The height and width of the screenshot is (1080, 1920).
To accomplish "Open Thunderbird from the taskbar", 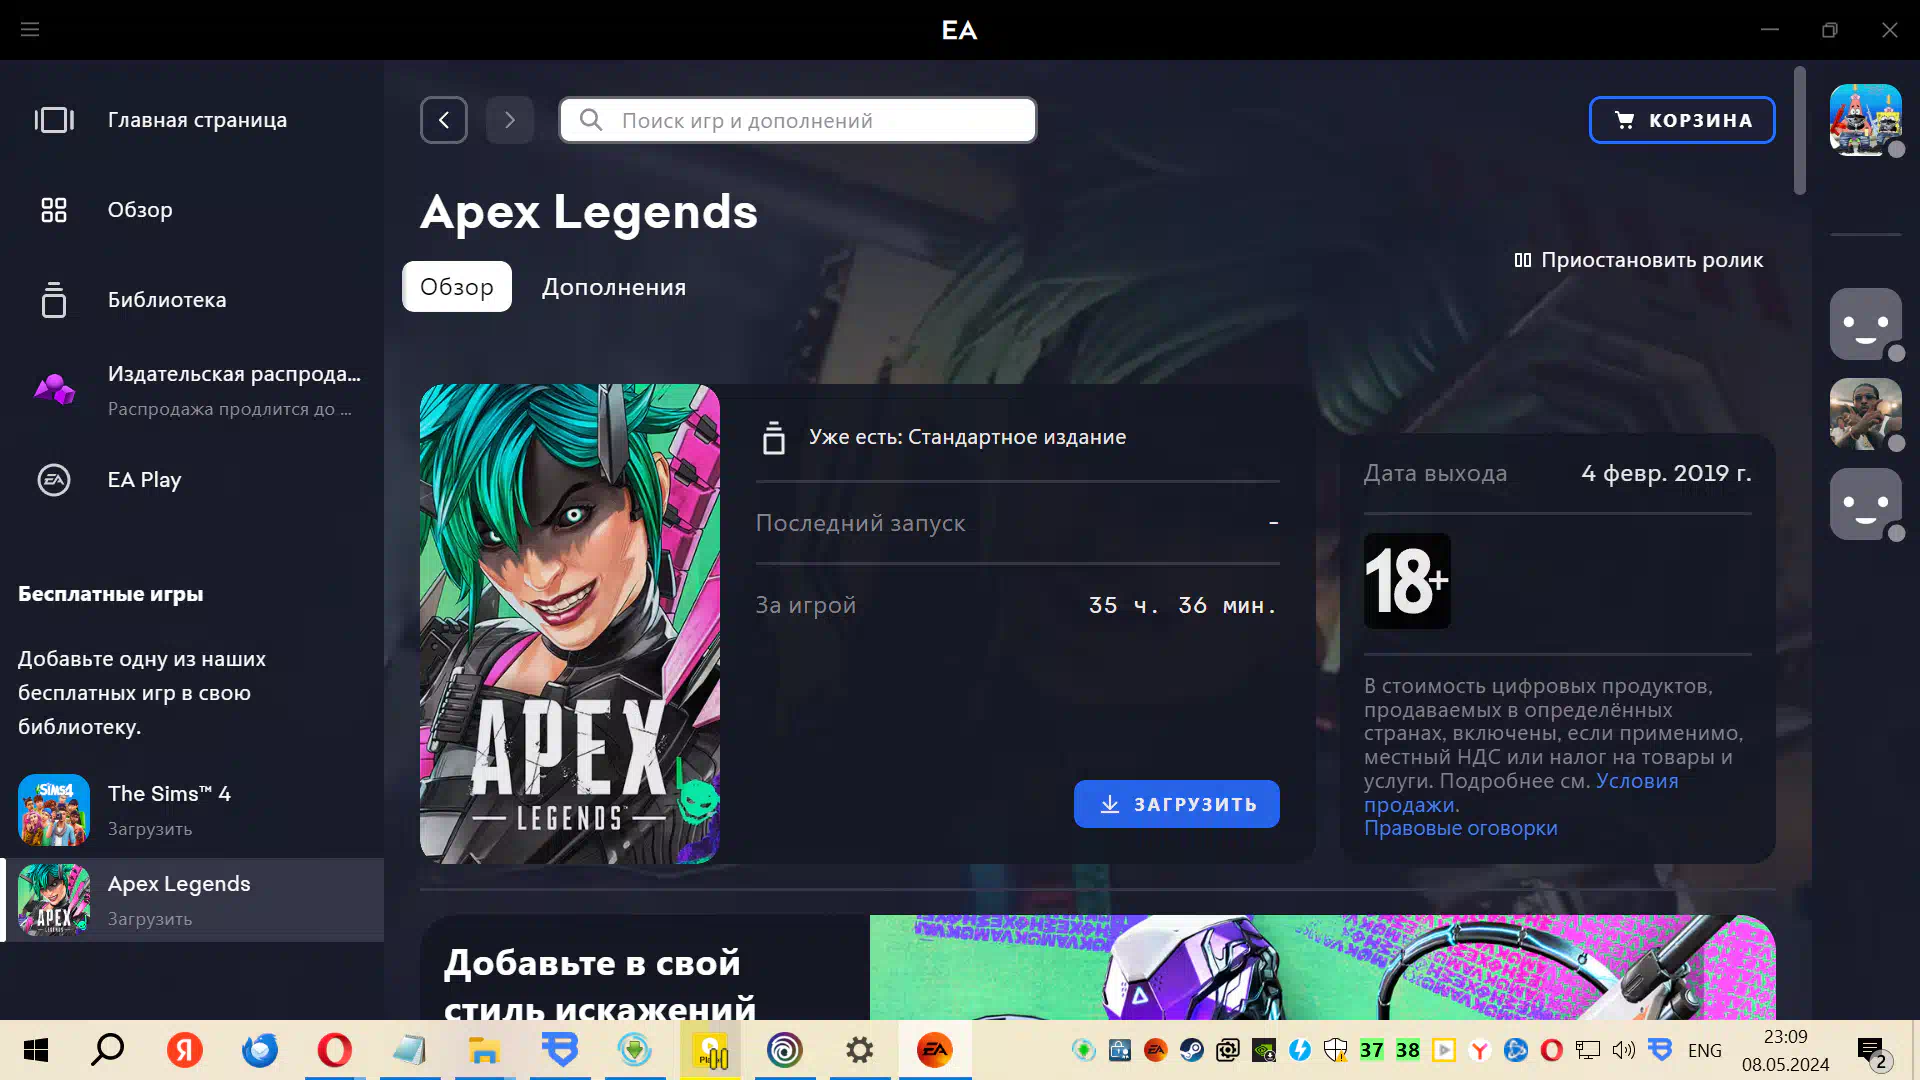I will 260,1050.
